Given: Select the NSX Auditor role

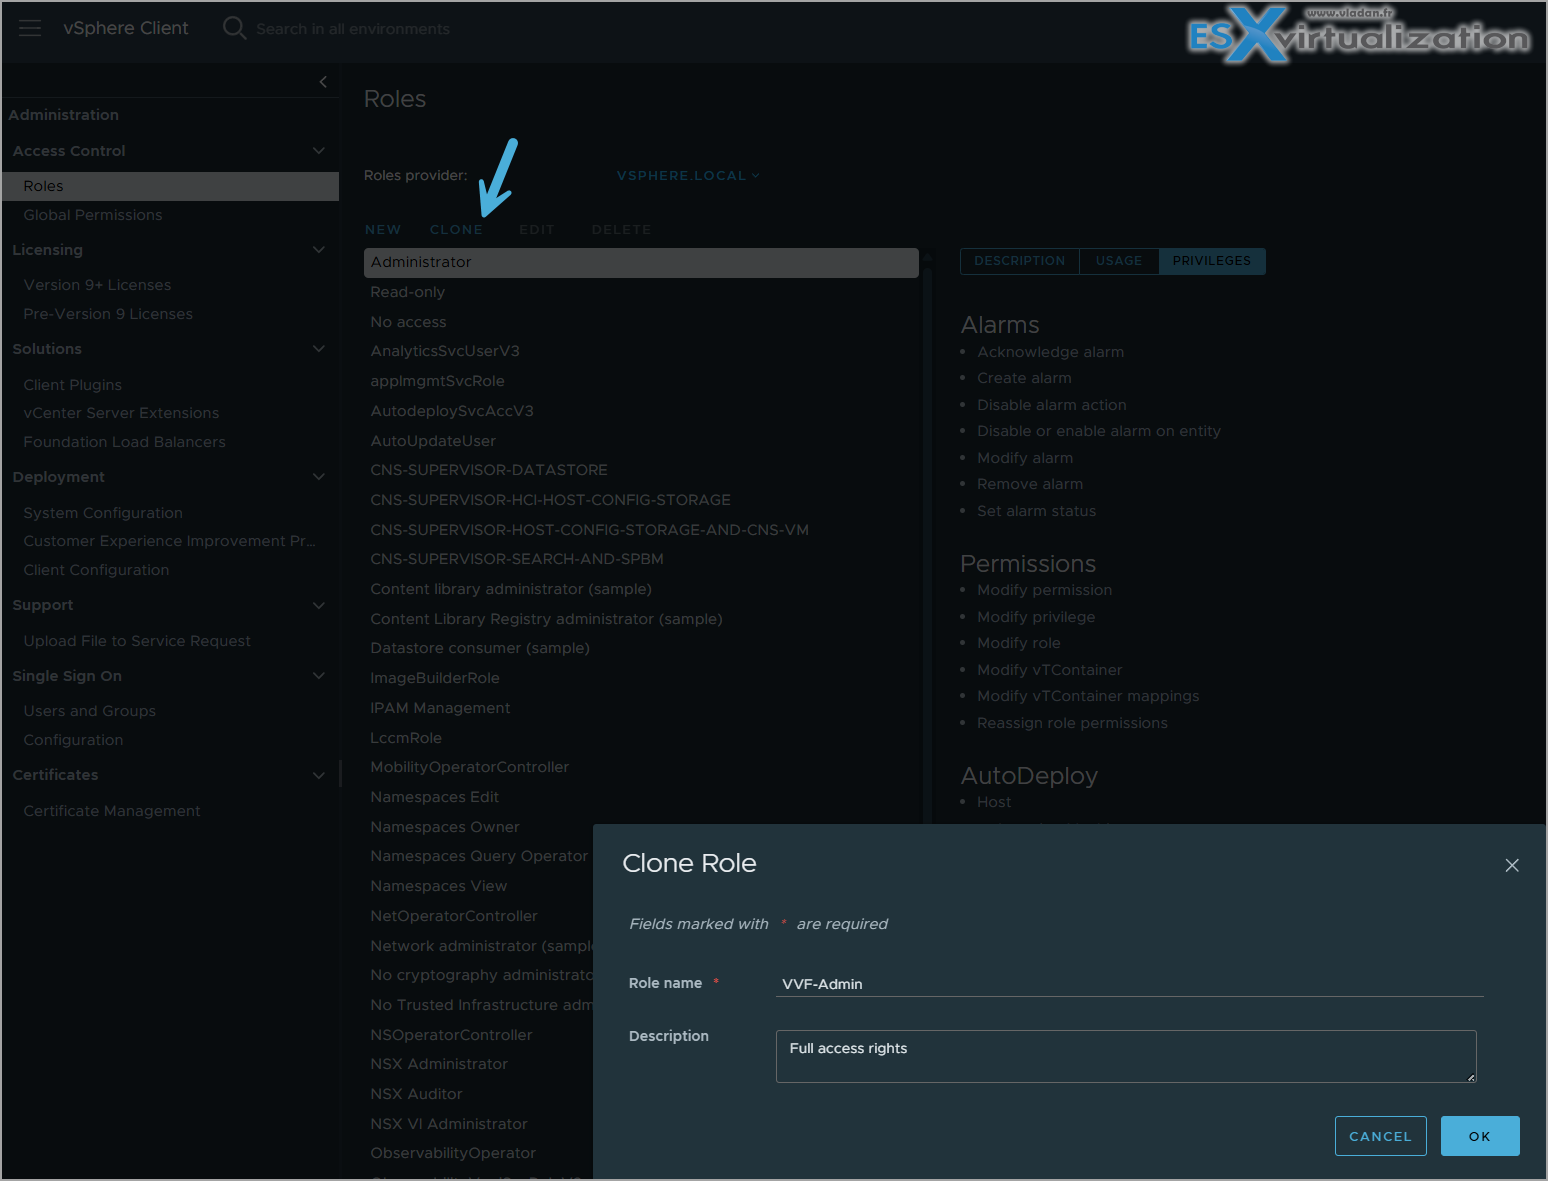Looking at the screenshot, I should (x=416, y=1094).
